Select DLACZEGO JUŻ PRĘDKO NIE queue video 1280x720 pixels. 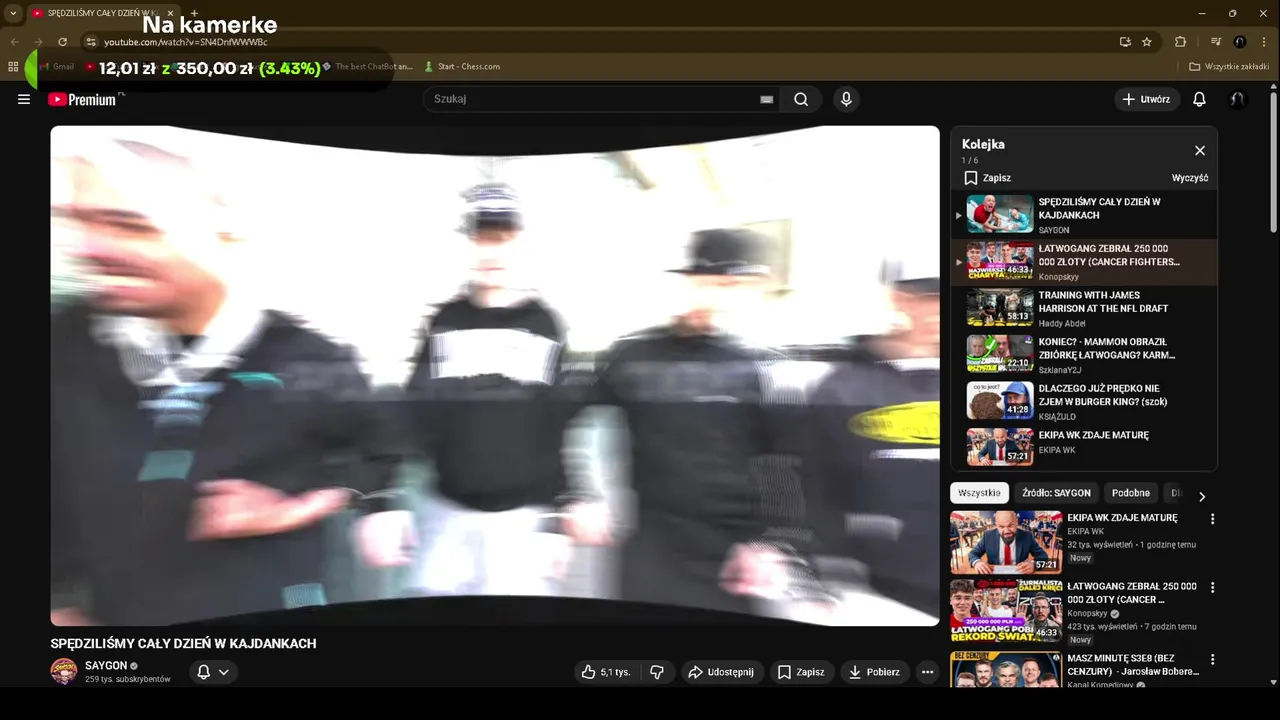[1084, 401]
